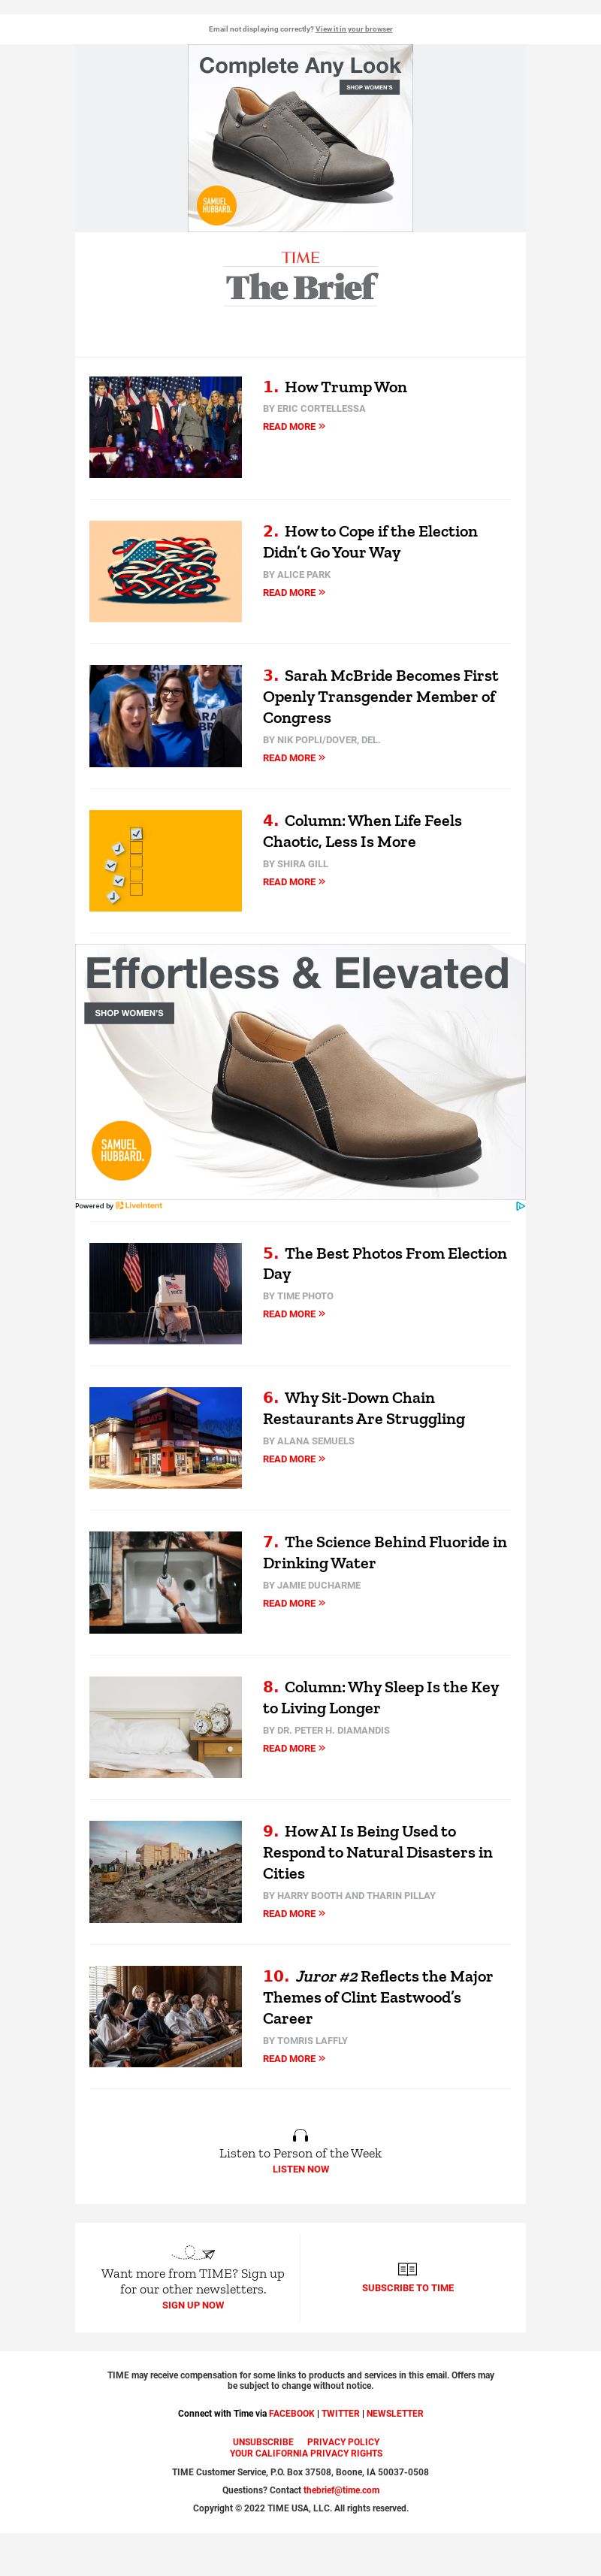The height and width of the screenshot is (2576, 601).
Task: Click the headphones icon above Person of the Week
Action: [300, 2135]
